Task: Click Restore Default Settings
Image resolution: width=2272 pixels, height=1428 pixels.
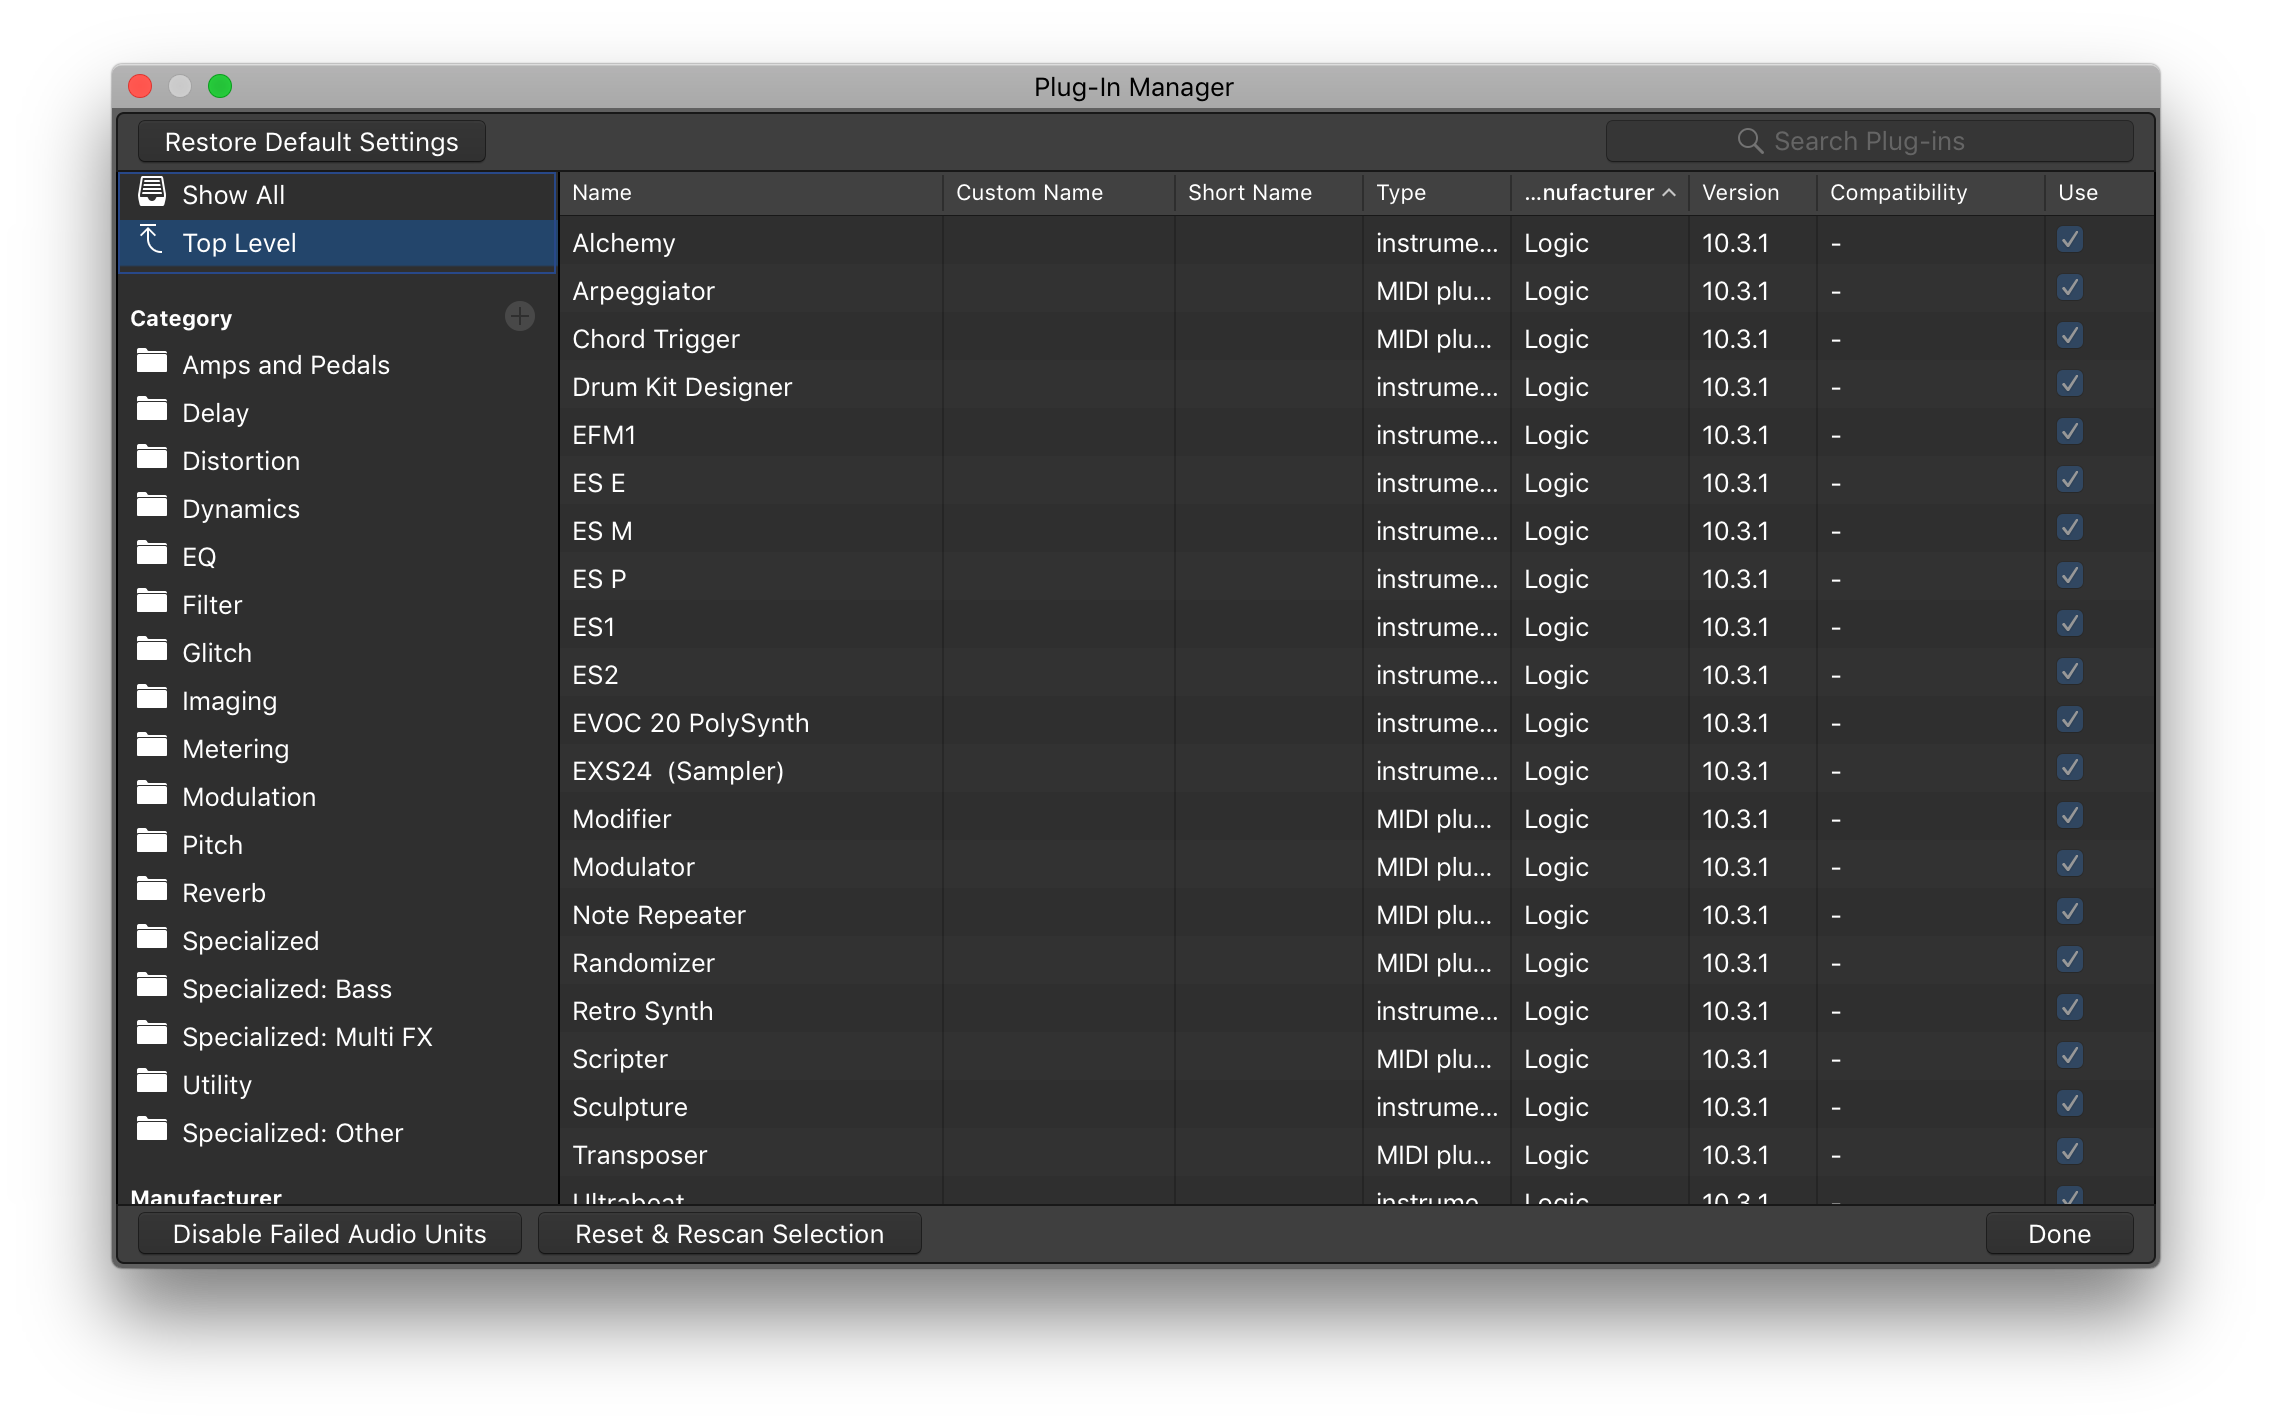Action: tap(311, 141)
